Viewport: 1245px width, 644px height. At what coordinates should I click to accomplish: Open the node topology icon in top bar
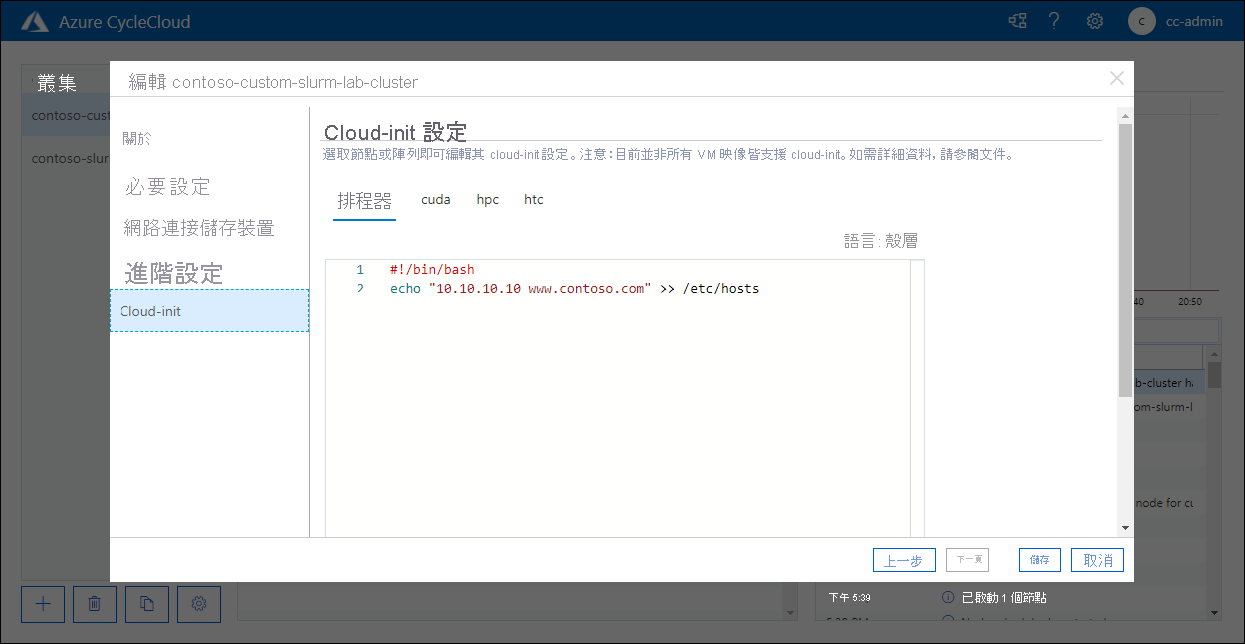click(1017, 20)
